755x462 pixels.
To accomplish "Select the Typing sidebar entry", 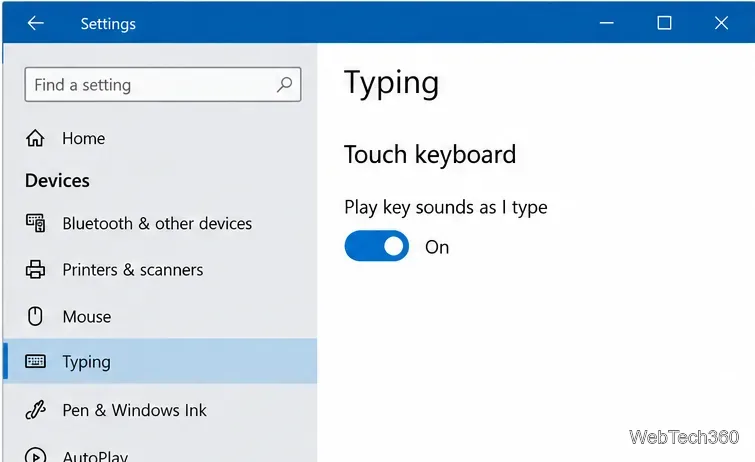I will pyautogui.click(x=160, y=361).
